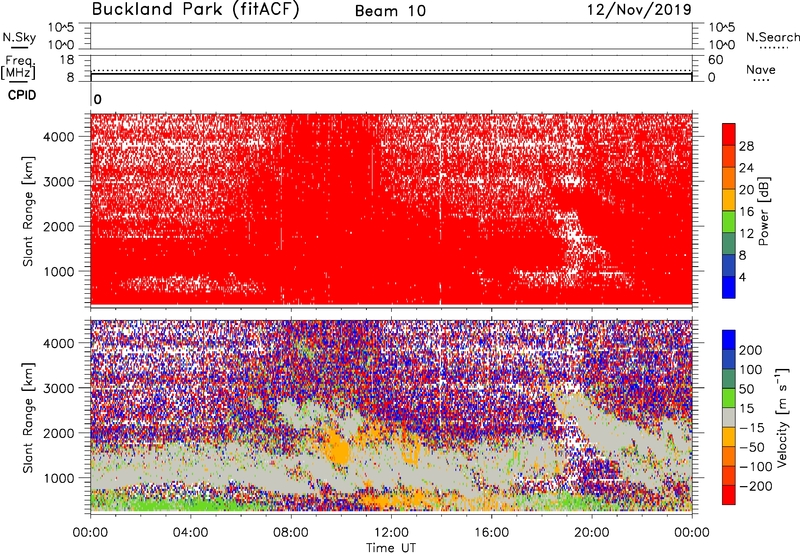
Task: Select the Freq. [MHz] axis label
Action: coord(18,67)
